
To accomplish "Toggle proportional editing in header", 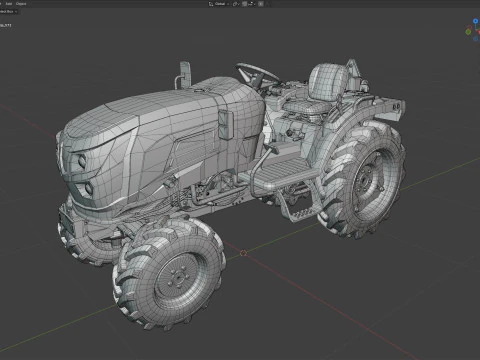I will click(x=261, y=4).
